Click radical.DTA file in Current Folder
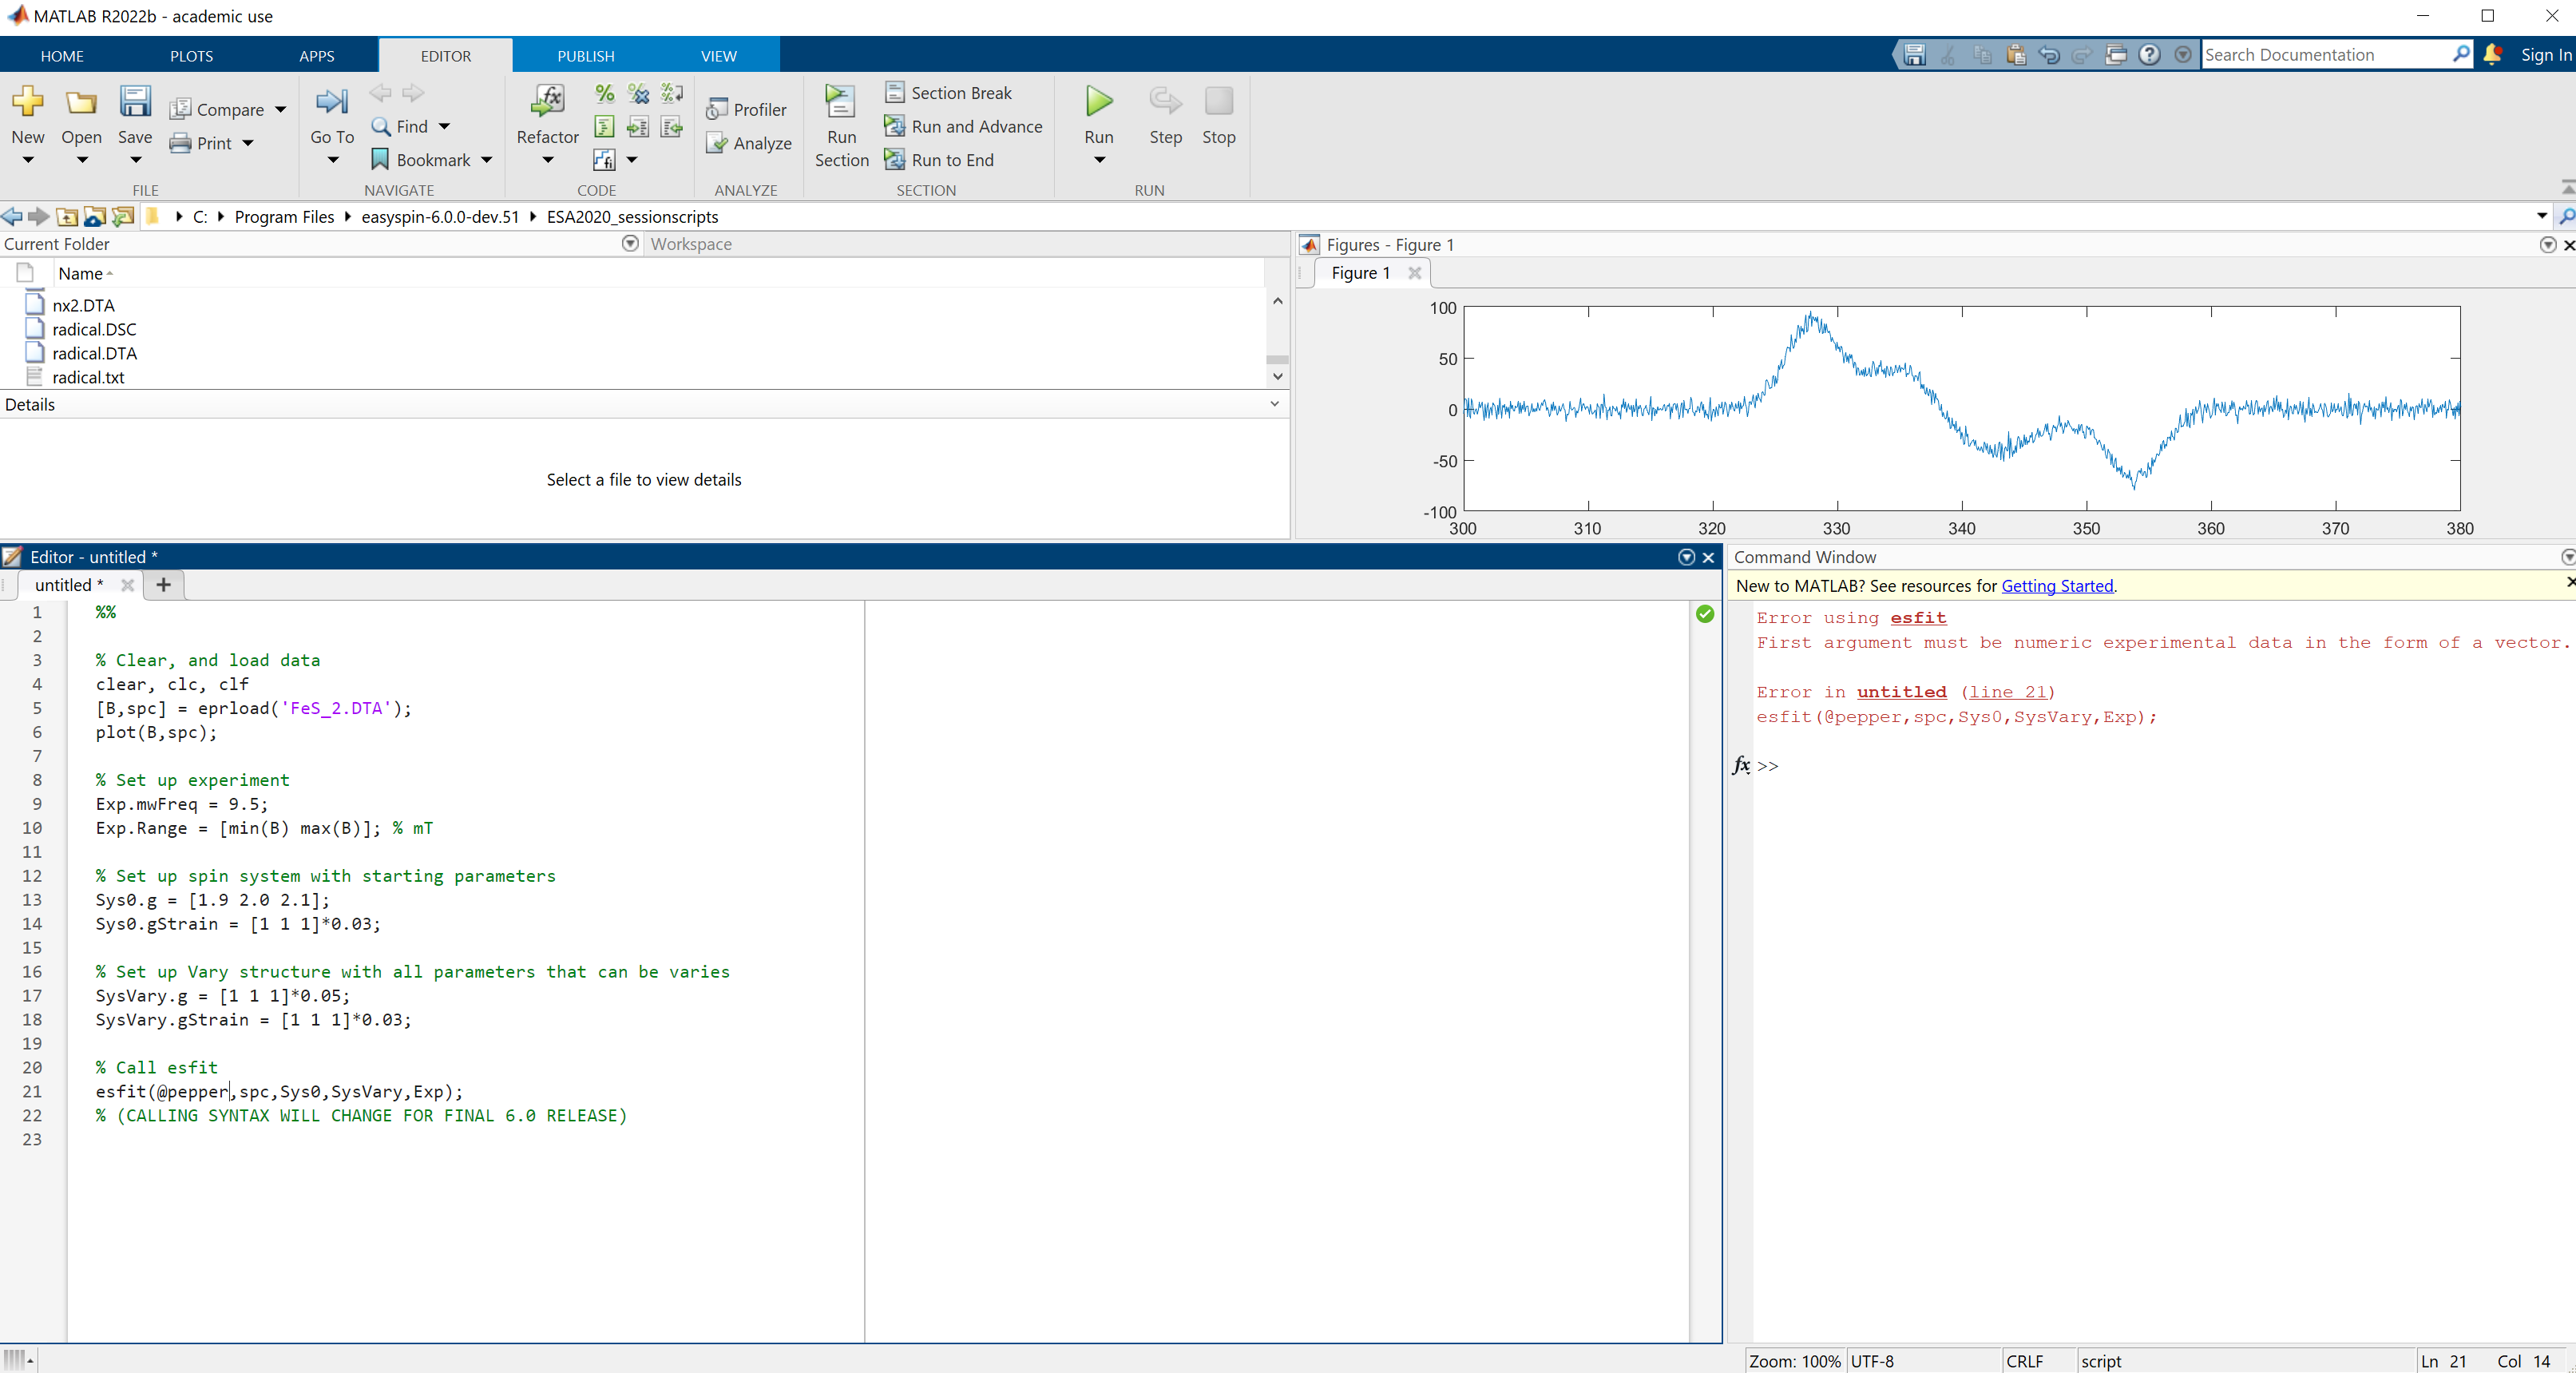 point(93,352)
